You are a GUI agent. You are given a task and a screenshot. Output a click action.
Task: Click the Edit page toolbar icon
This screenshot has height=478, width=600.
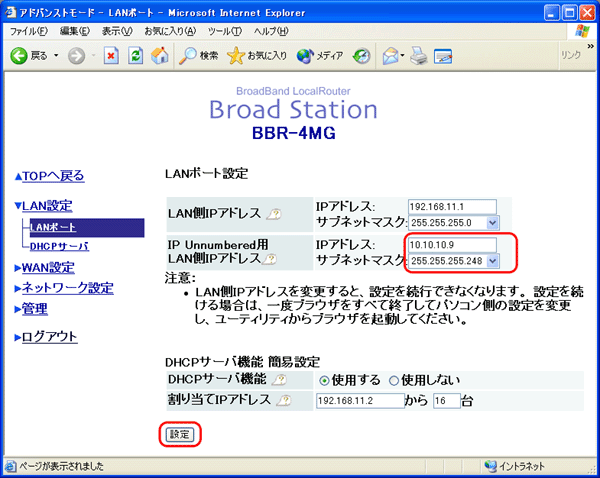pos(443,56)
